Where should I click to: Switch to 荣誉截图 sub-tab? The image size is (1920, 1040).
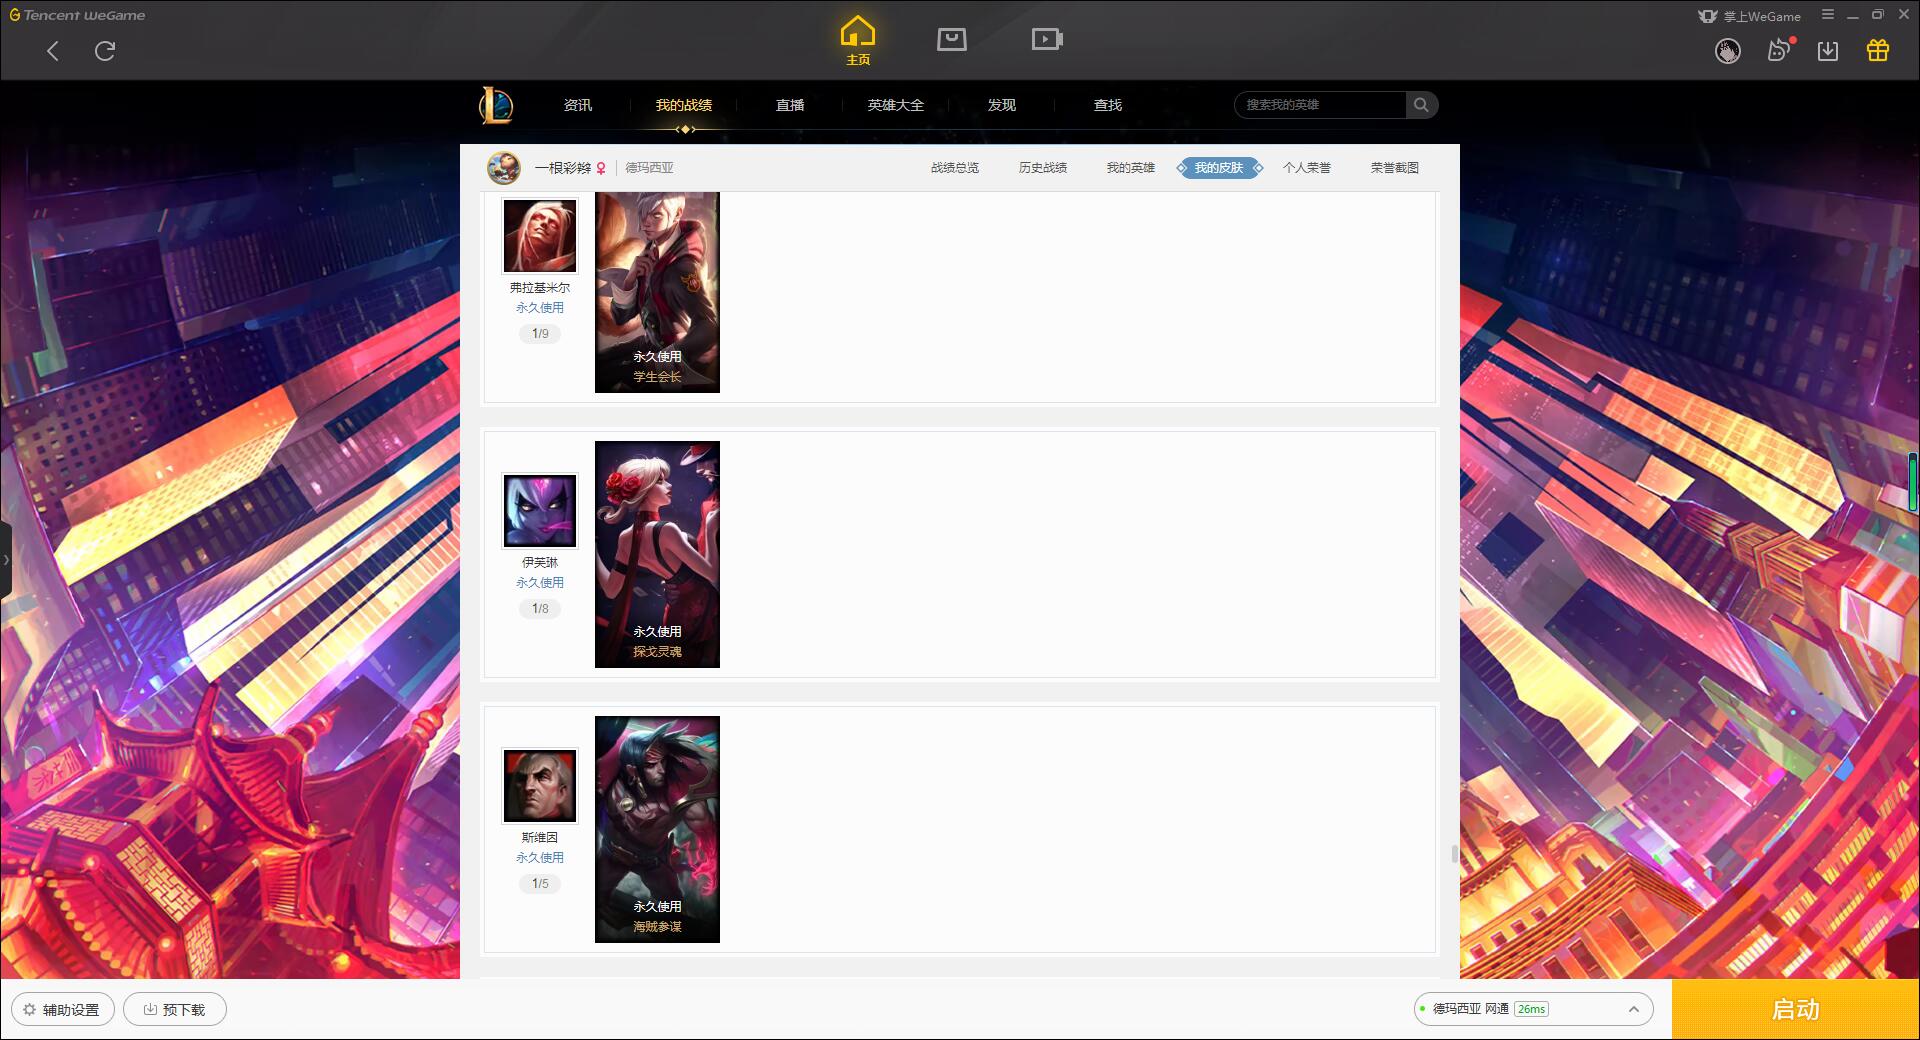pos(1395,168)
